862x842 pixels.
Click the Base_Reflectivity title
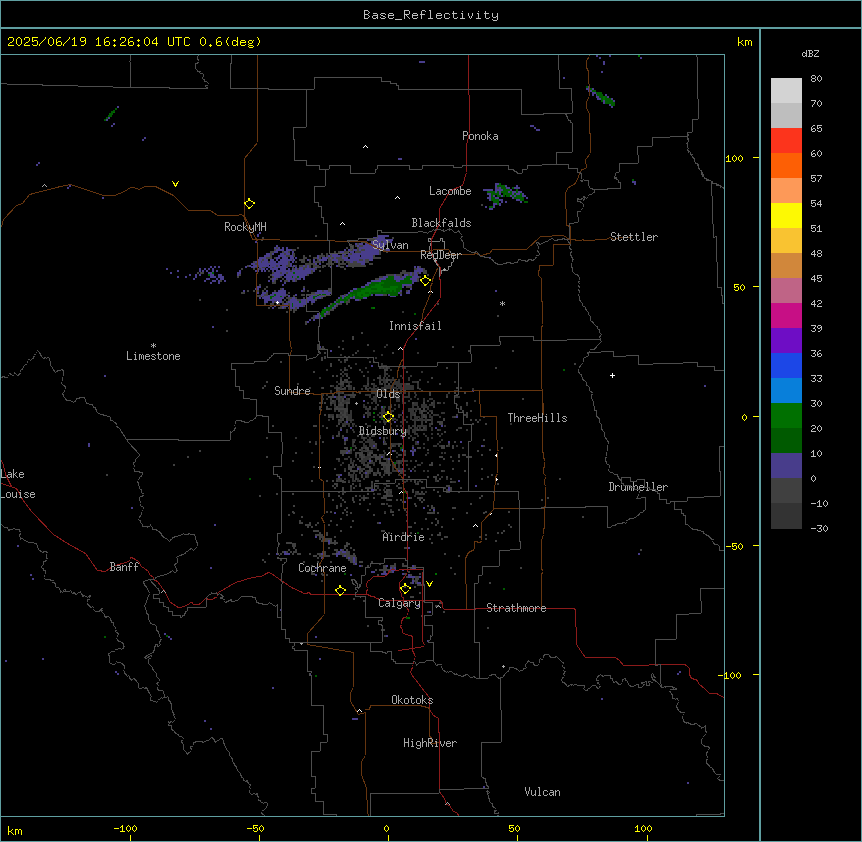pos(431,15)
